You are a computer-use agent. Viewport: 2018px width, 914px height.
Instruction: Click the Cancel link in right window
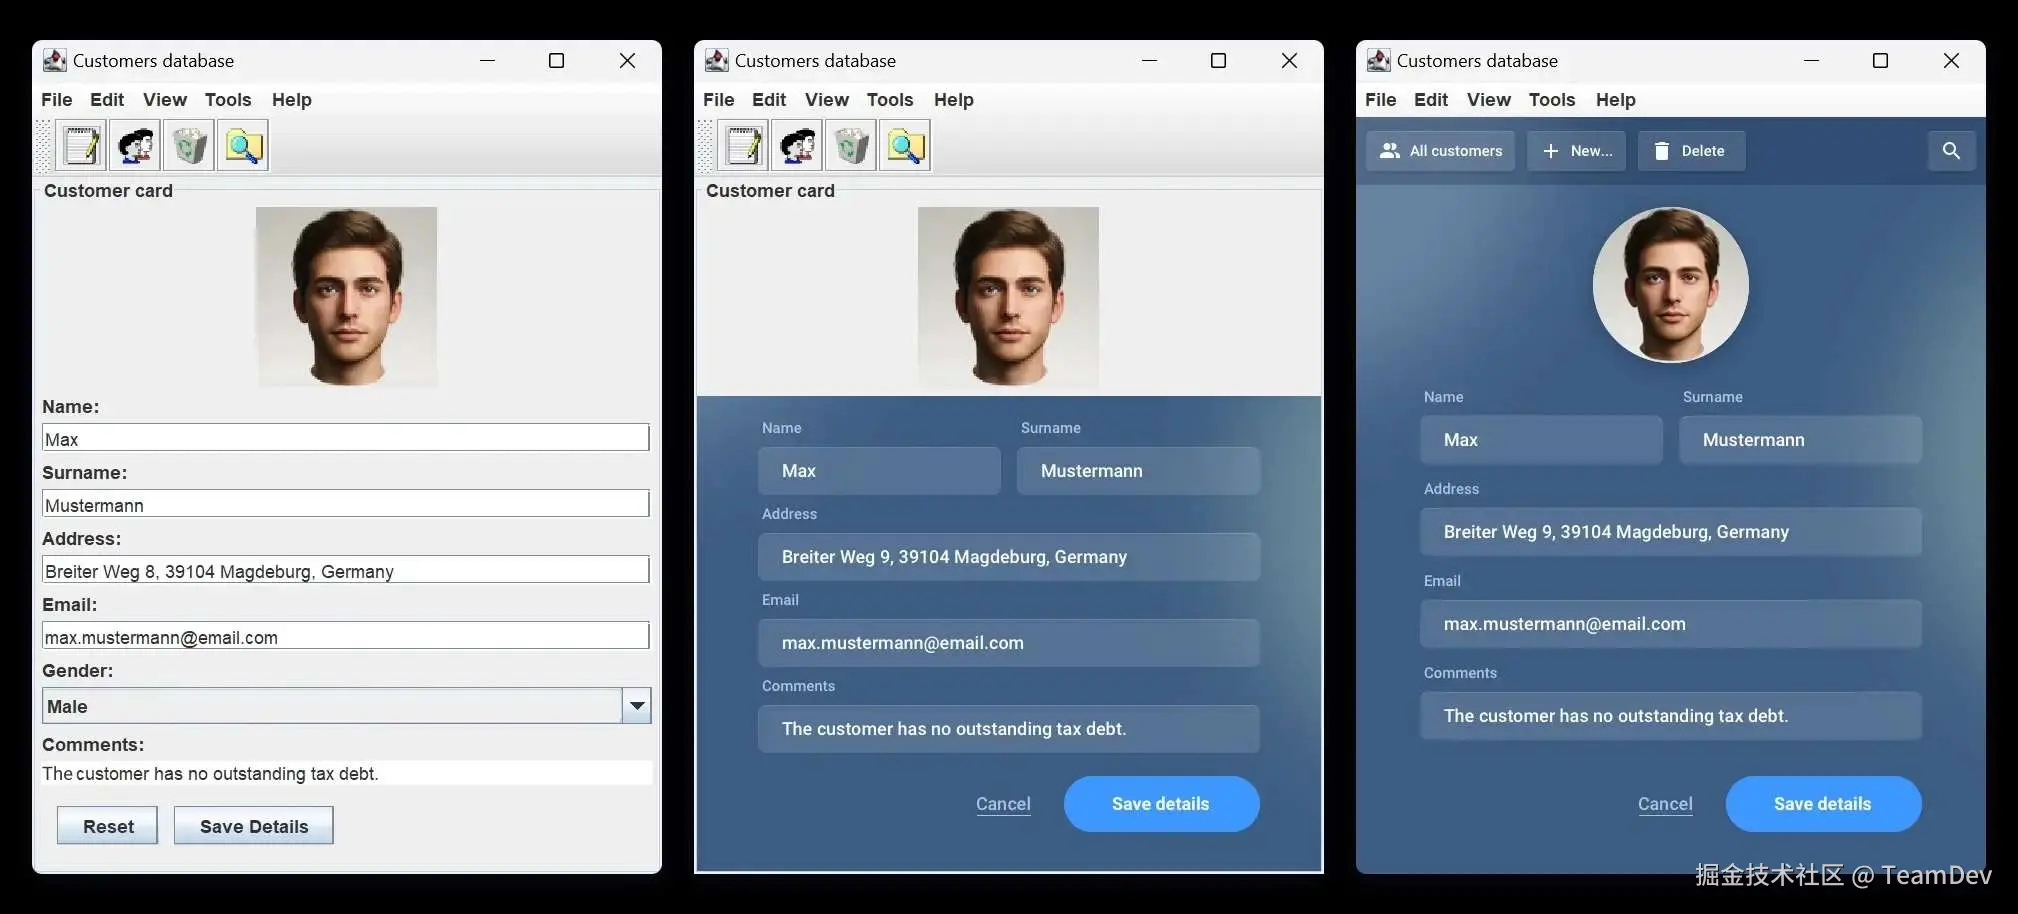(x=1665, y=804)
